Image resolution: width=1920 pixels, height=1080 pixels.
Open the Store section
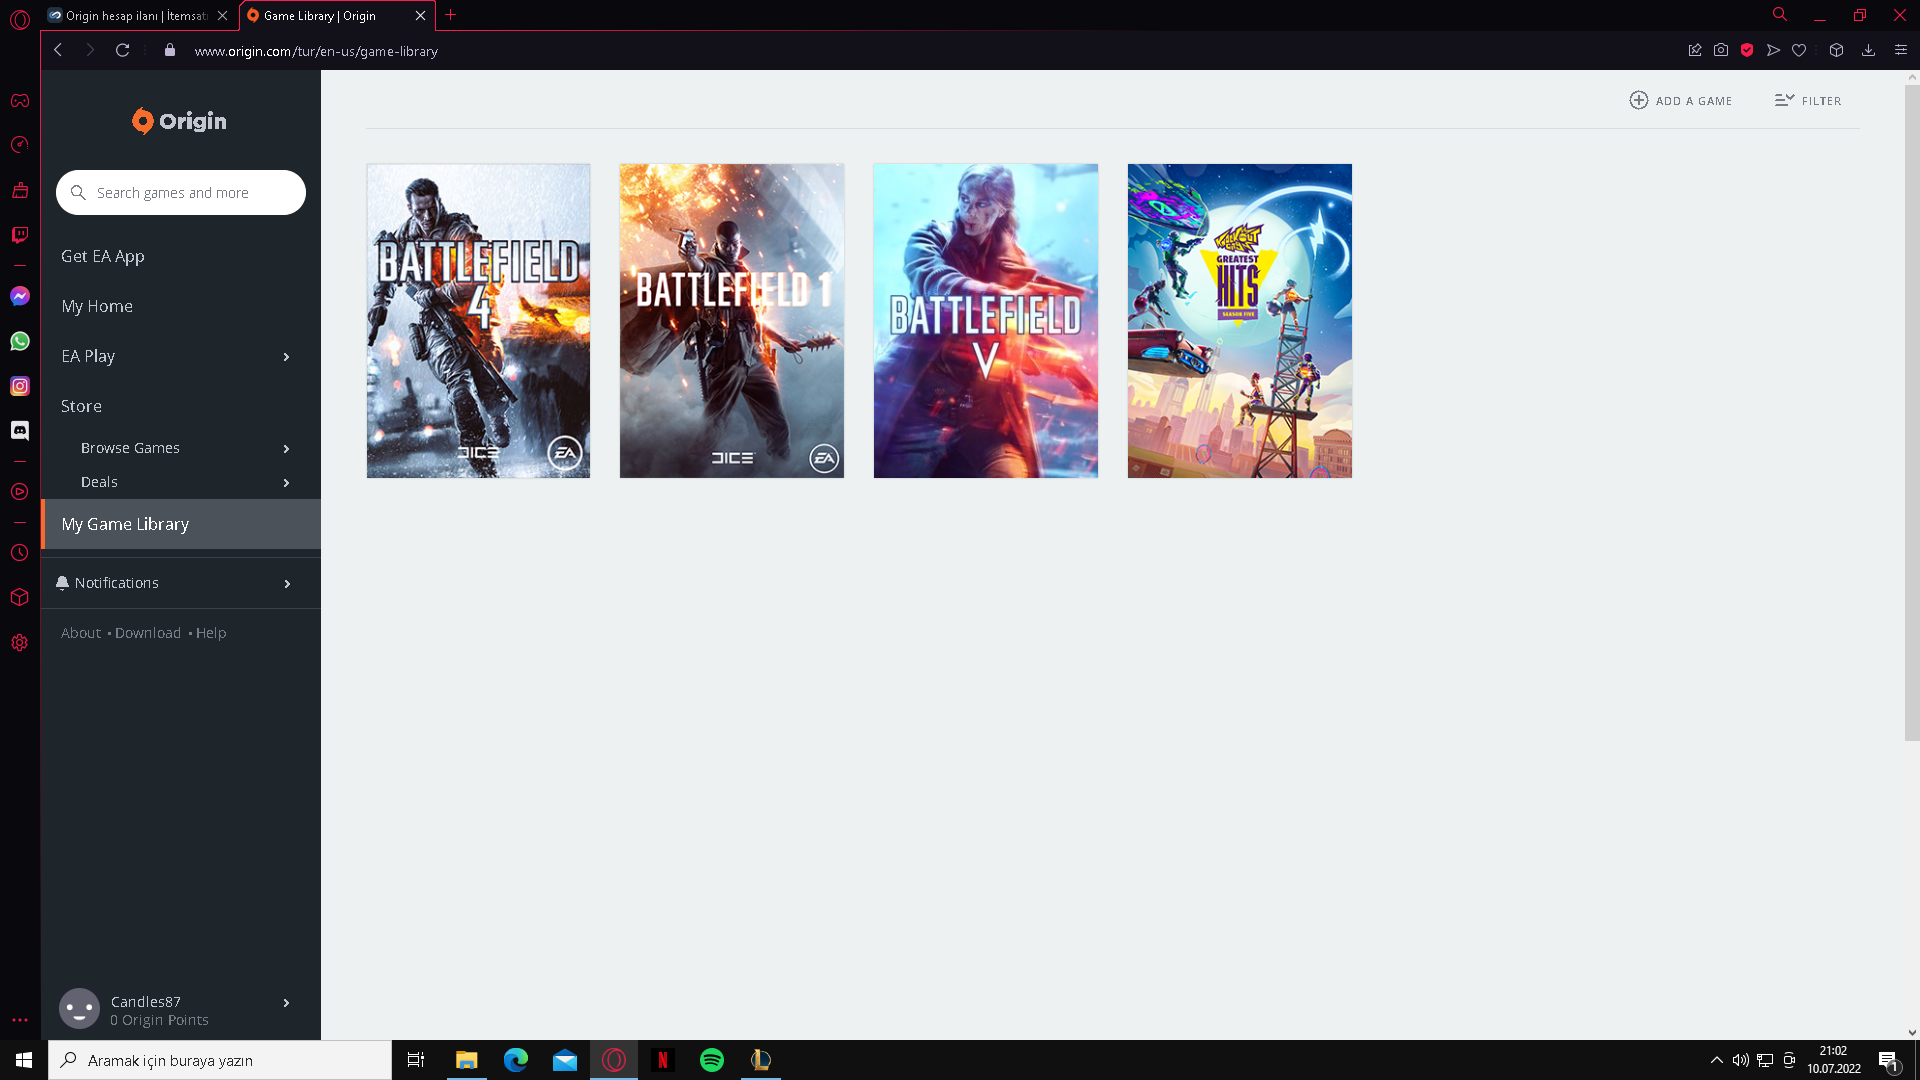81,406
